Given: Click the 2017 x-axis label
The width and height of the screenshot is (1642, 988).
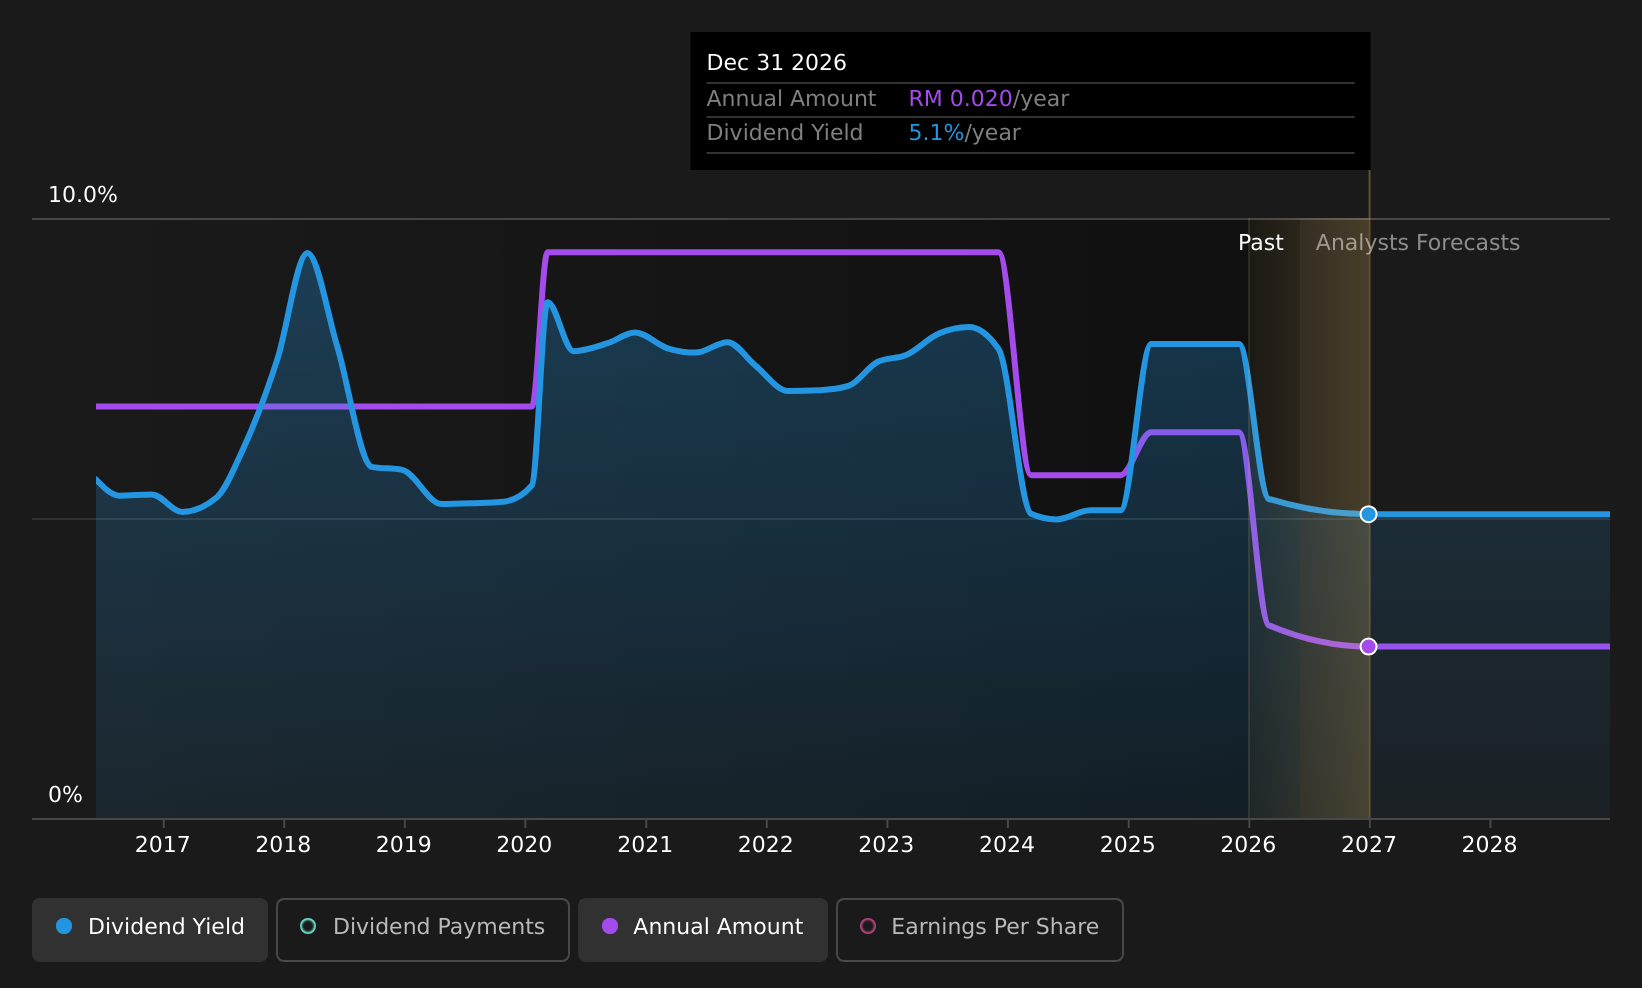Looking at the screenshot, I should coord(163,845).
